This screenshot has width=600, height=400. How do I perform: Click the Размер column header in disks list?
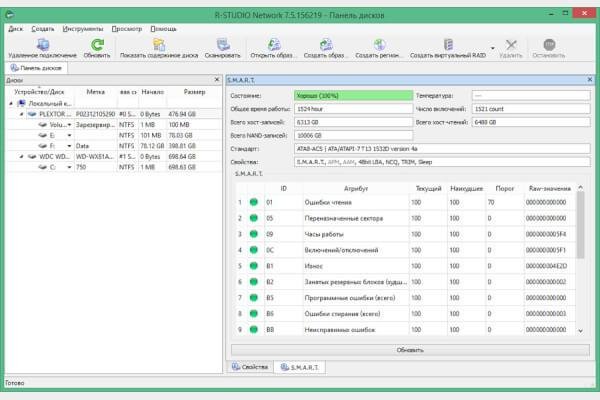(194, 92)
